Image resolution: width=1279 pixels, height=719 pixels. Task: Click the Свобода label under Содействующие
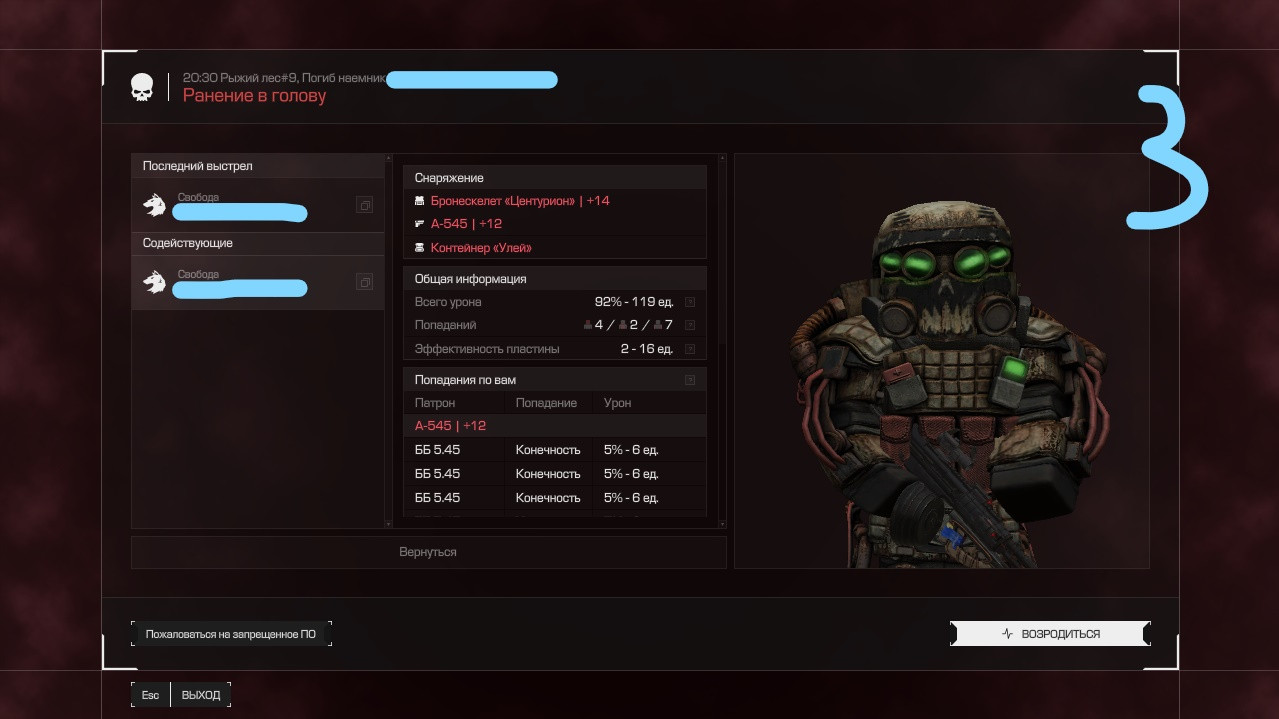click(x=198, y=274)
